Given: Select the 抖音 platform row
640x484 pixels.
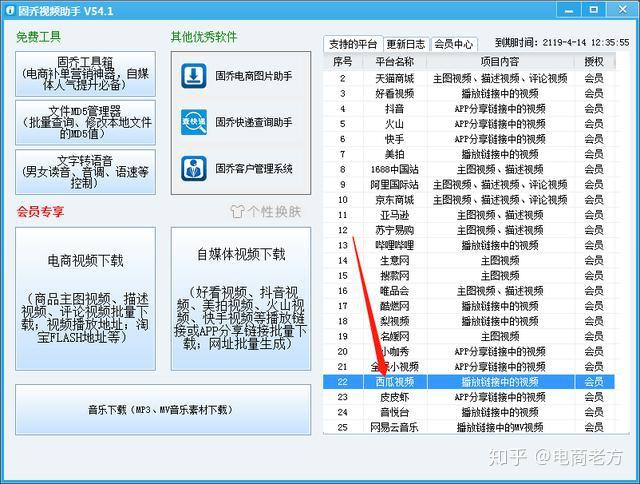Looking at the screenshot, I should point(469,109).
